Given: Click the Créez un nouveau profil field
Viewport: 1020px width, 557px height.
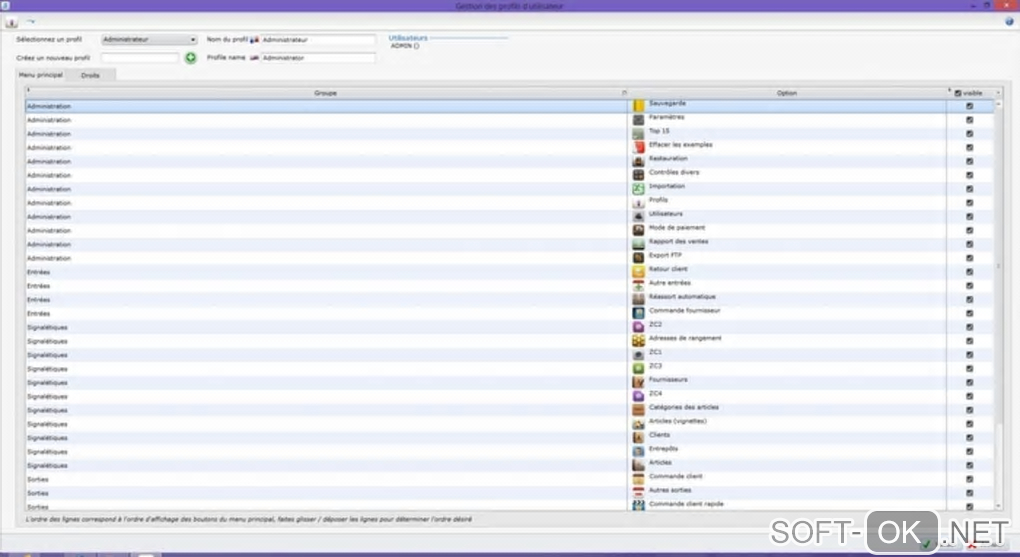Looking at the screenshot, I should pos(140,58).
